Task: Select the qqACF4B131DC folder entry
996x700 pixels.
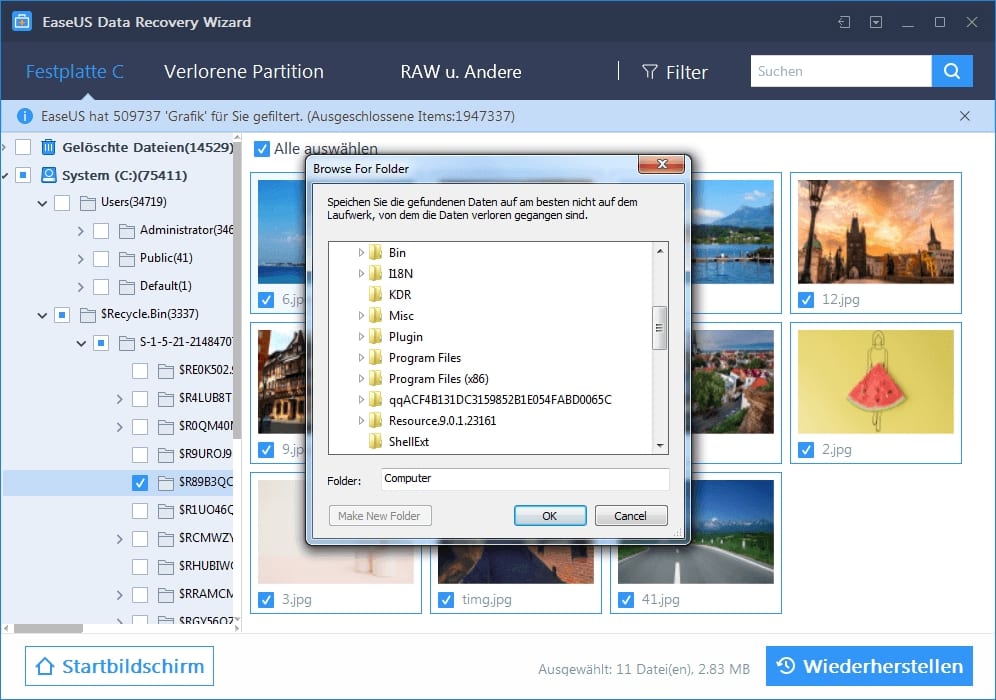Action: pyautogui.click(x=500, y=400)
